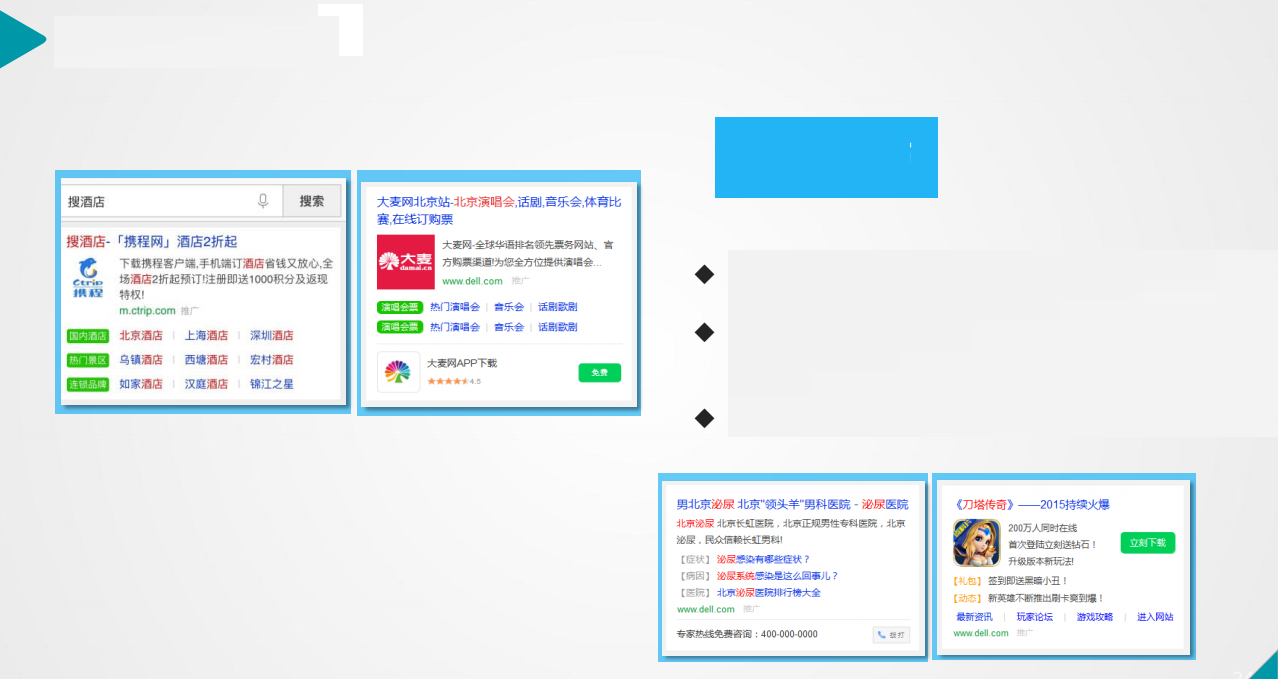The width and height of the screenshot is (1278, 679).
Task: Open the 《刀塔传奇》——2015持续火爆 headline link
Action: pyautogui.click(x=1031, y=505)
